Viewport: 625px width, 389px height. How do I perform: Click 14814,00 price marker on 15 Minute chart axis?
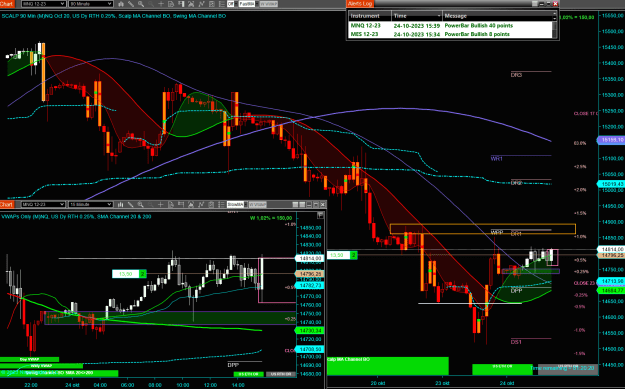(x=309, y=258)
